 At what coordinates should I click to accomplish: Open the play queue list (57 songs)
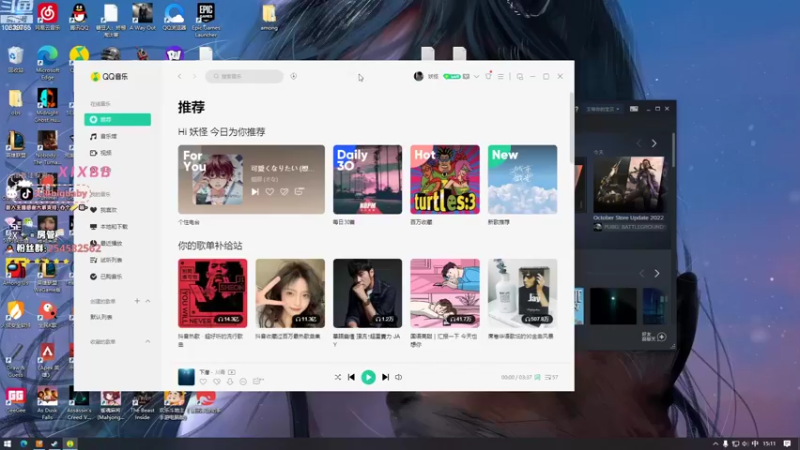[551, 378]
